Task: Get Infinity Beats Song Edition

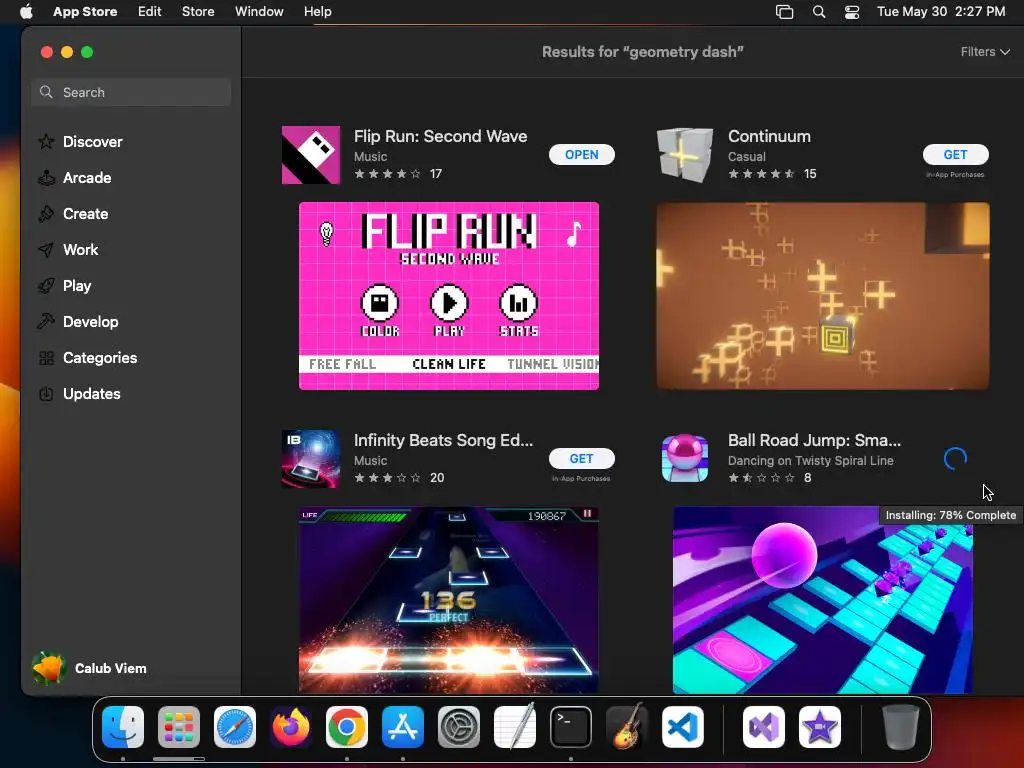Action: (581, 458)
